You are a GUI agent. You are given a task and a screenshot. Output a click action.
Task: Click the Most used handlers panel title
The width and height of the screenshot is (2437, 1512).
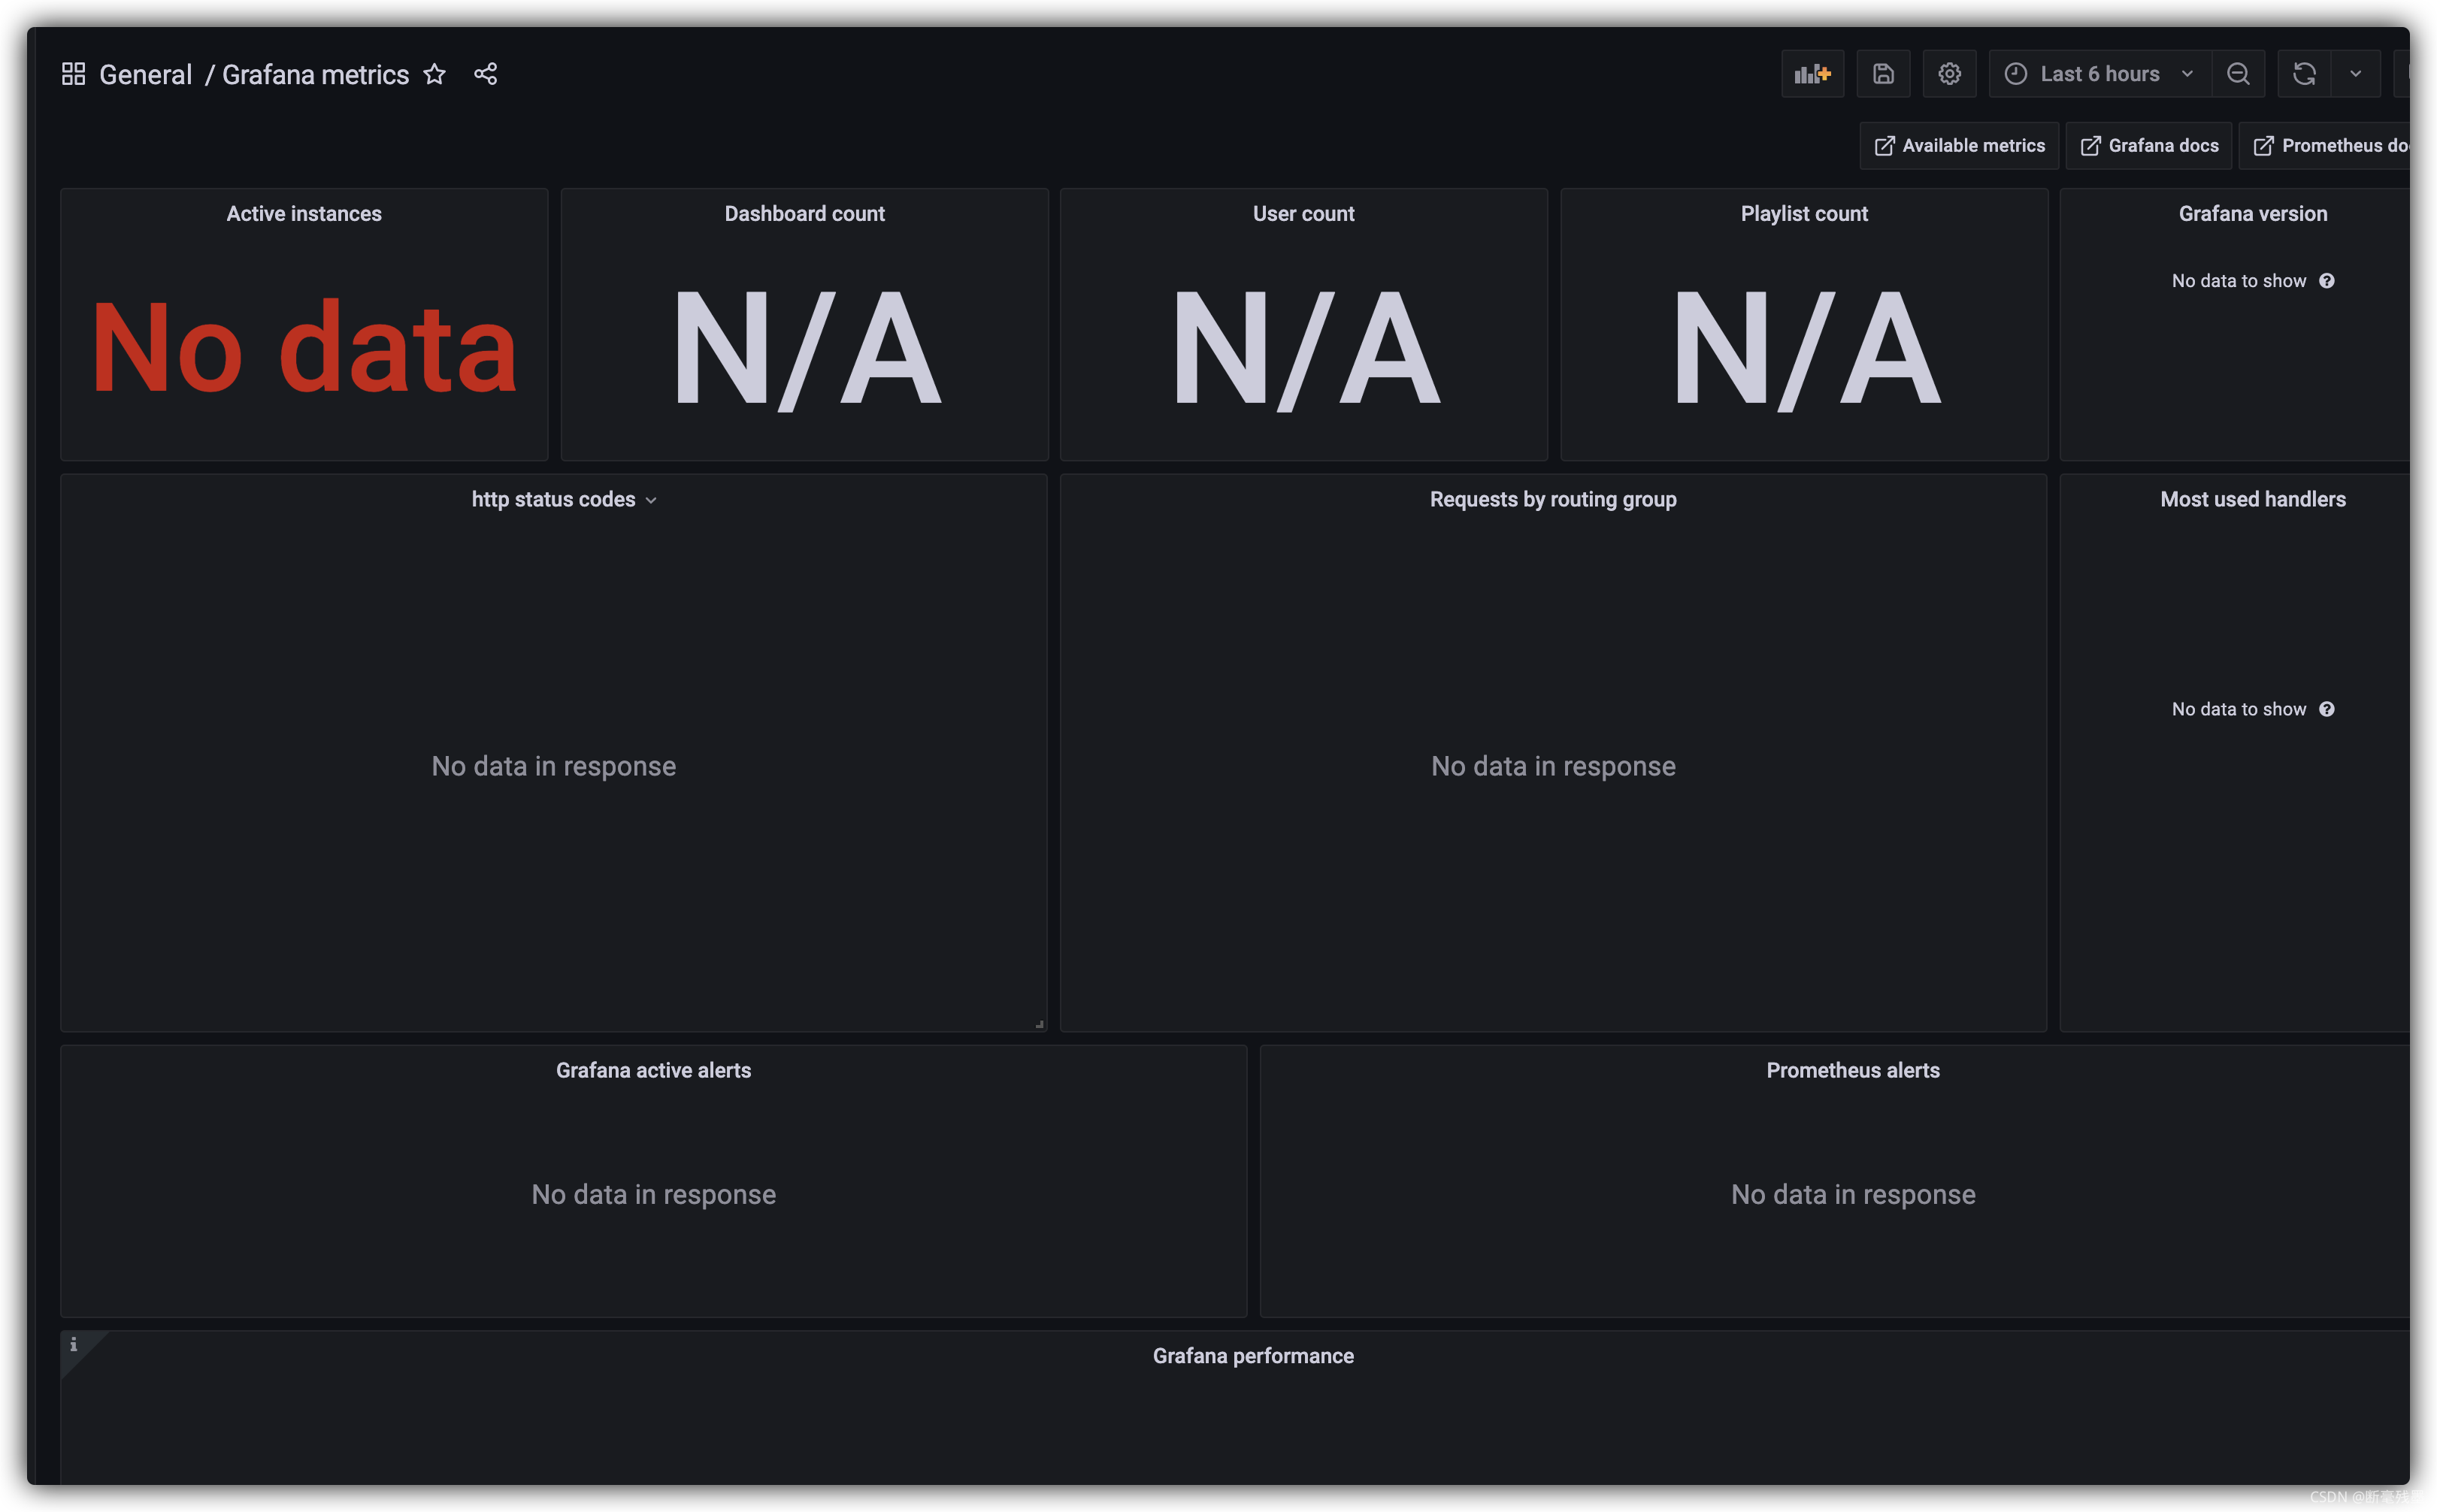(2252, 500)
